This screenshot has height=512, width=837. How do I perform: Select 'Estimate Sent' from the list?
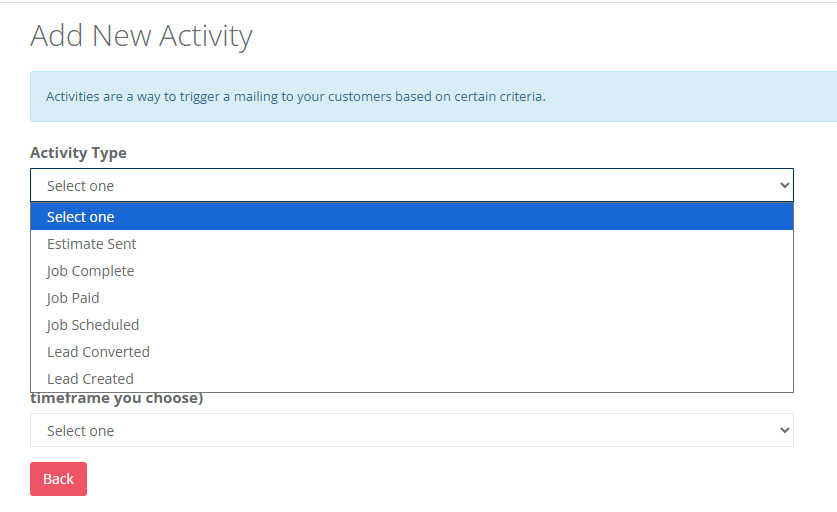pyautogui.click(x=92, y=244)
